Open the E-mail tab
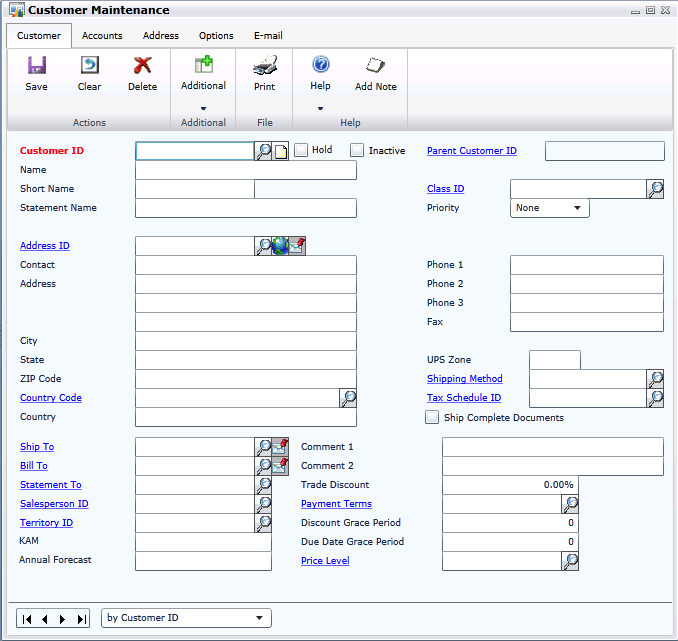This screenshot has width=678, height=641. (x=268, y=36)
